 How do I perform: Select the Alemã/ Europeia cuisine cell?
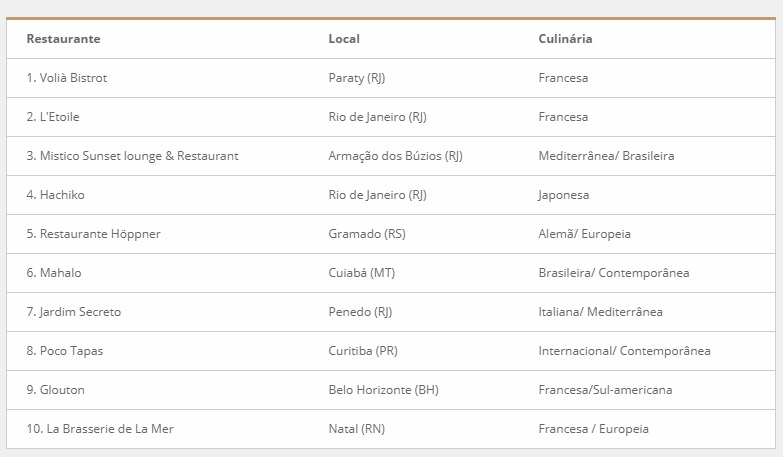pyautogui.click(x=584, y=234)
